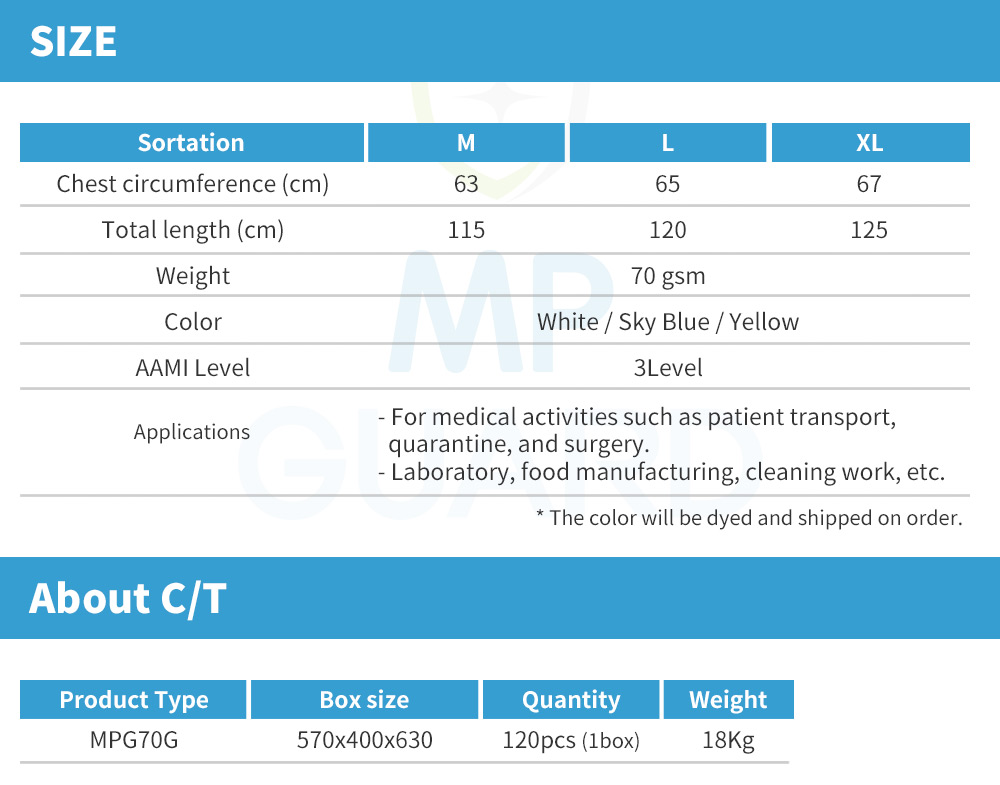Select total length value 125
1000x785 pixels.
click(869, 230)
